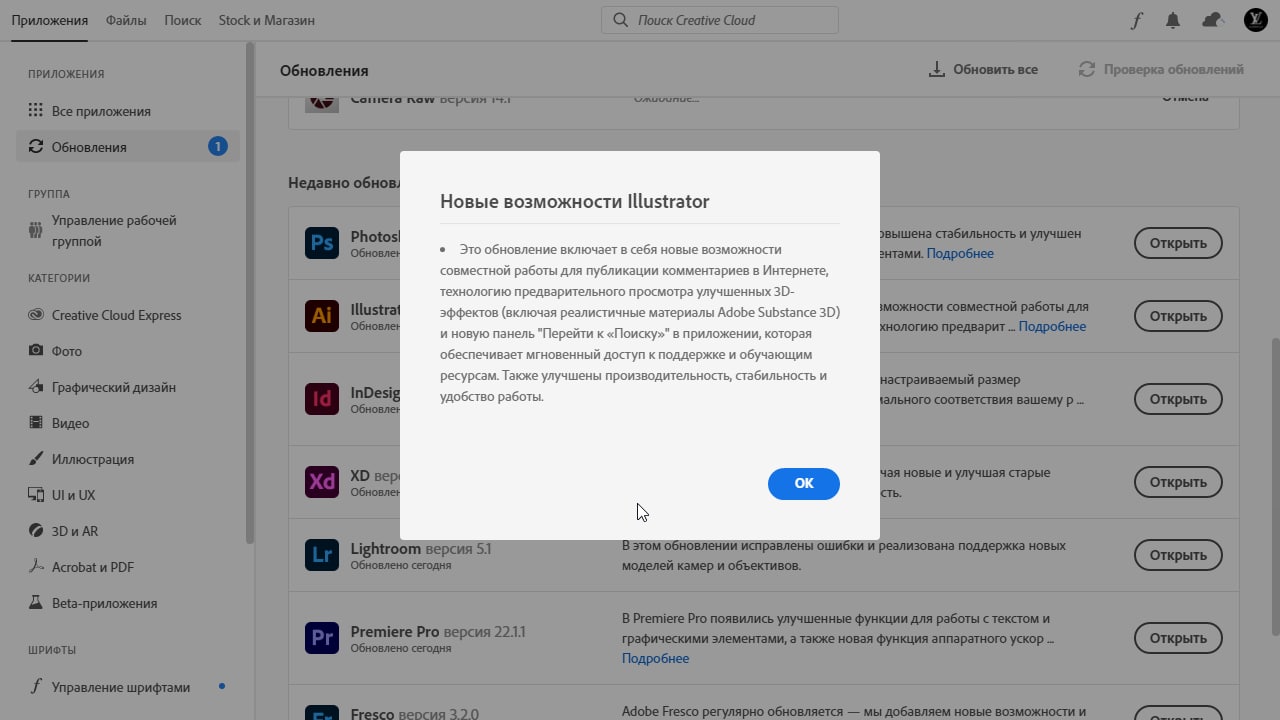The image size is (1280, 720).
Task: Open InDesign with its Открыть button
Action: pos(1178,399)
